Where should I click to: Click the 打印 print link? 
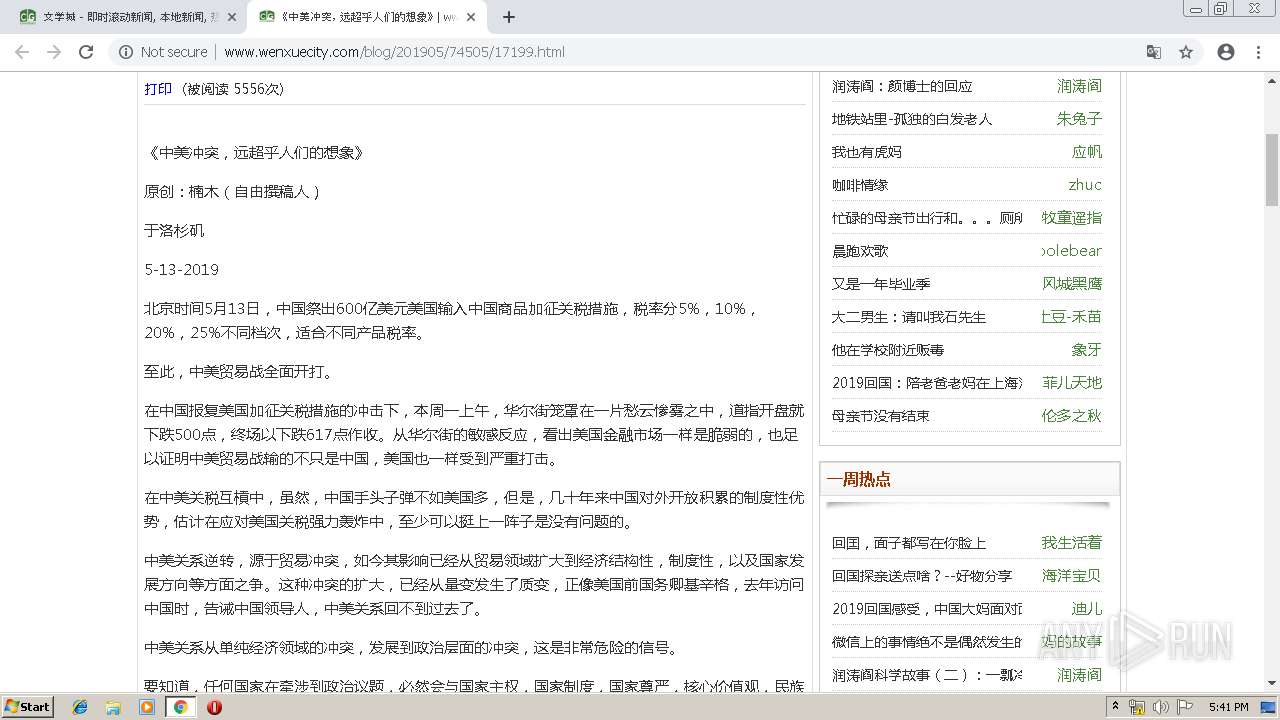[158, 89]
